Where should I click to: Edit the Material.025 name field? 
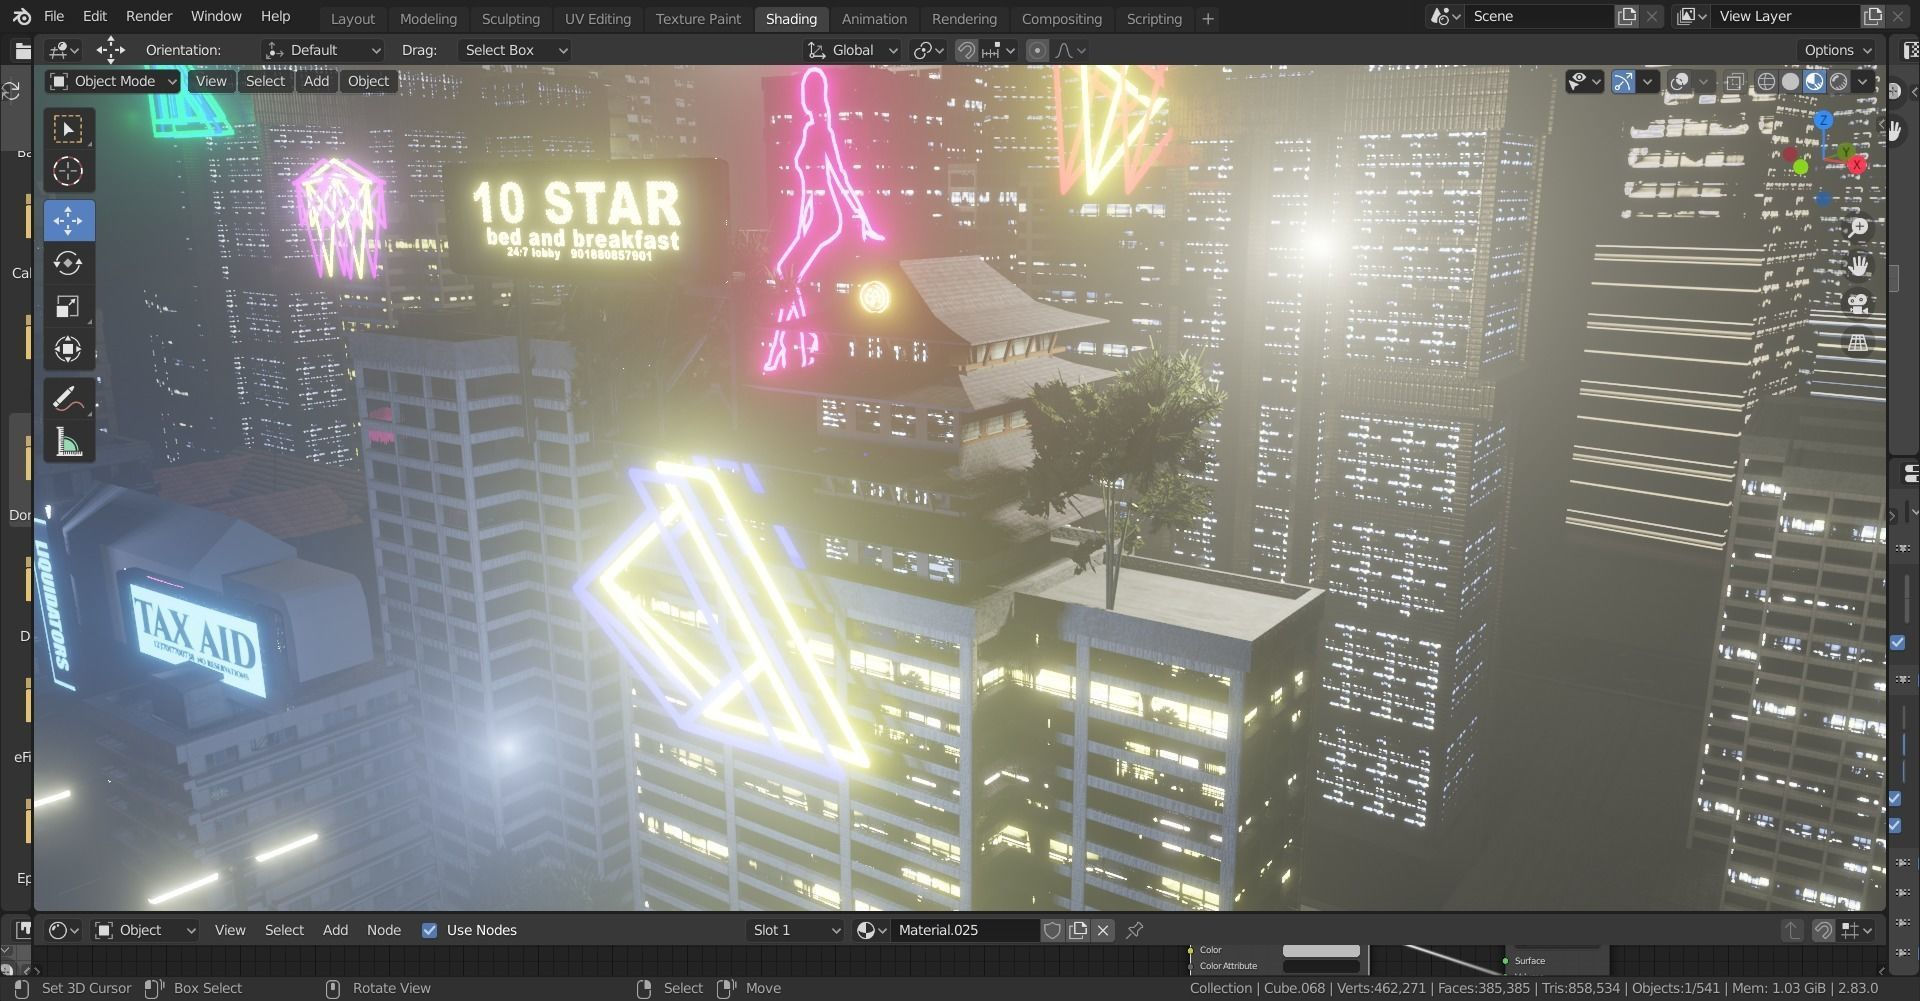click(966, 930)
